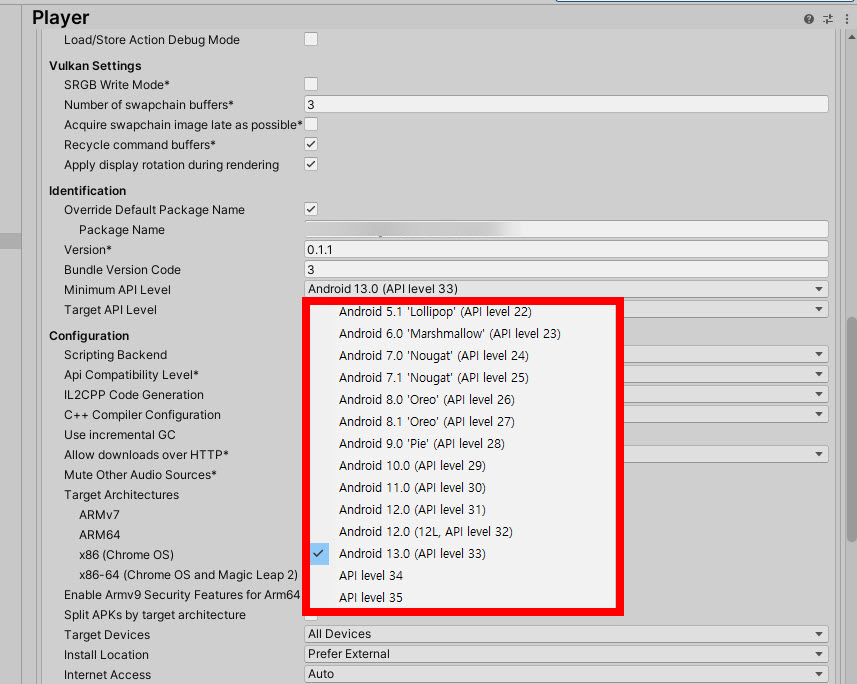Open the Install Location dropdown
The height and width of the screenshot is (684, 857).
566,654
